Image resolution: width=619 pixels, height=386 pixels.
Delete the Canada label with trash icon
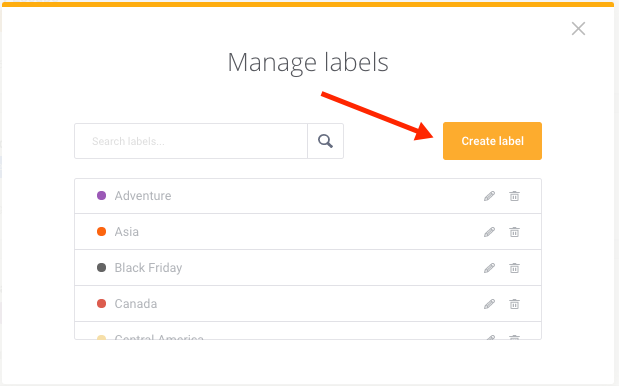click(514, 304)
